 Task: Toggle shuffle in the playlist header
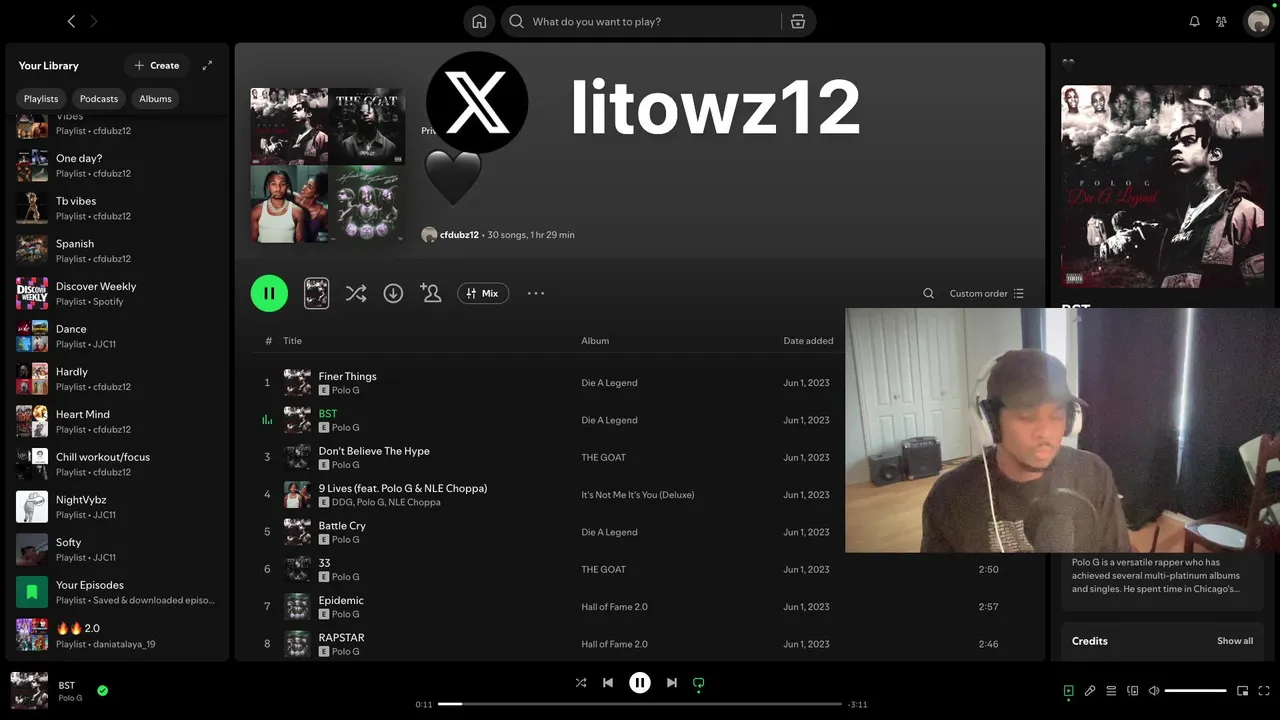[355, 293]
